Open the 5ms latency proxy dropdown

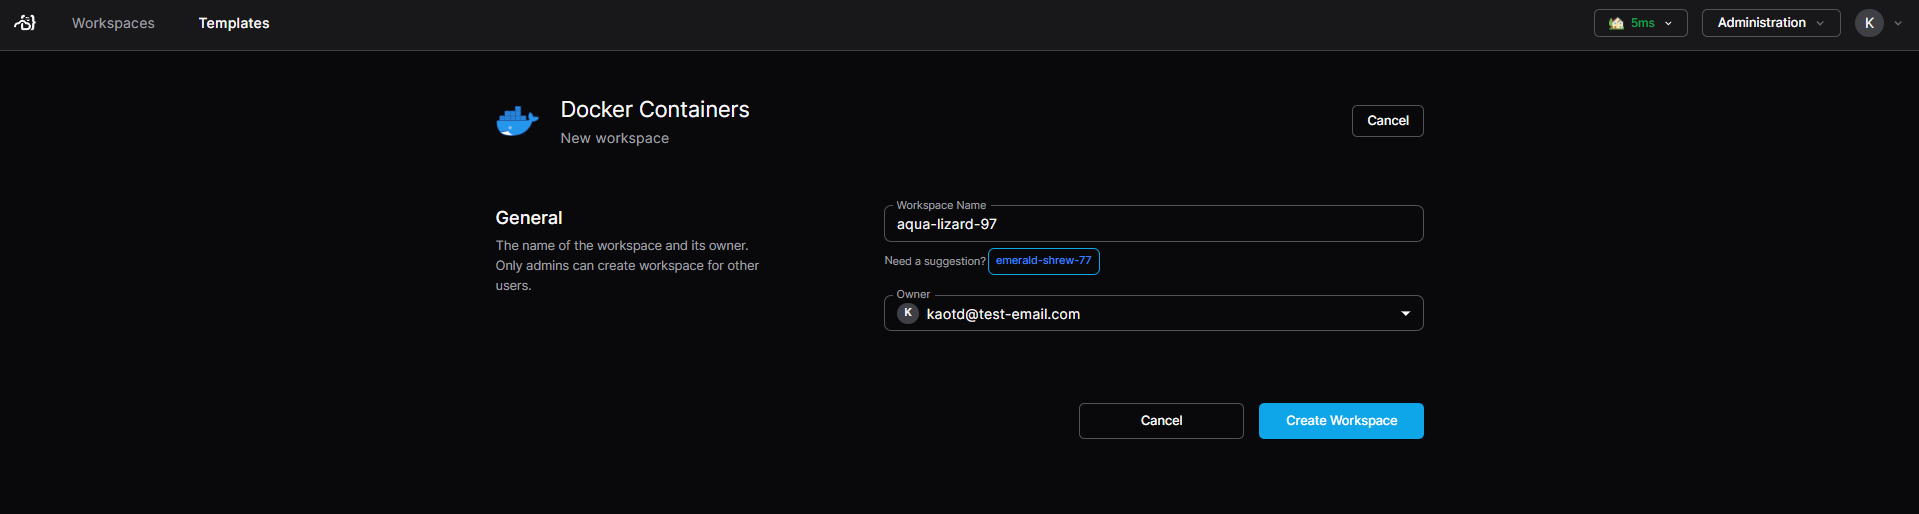pyautogui.click(x=1640, y=23)
